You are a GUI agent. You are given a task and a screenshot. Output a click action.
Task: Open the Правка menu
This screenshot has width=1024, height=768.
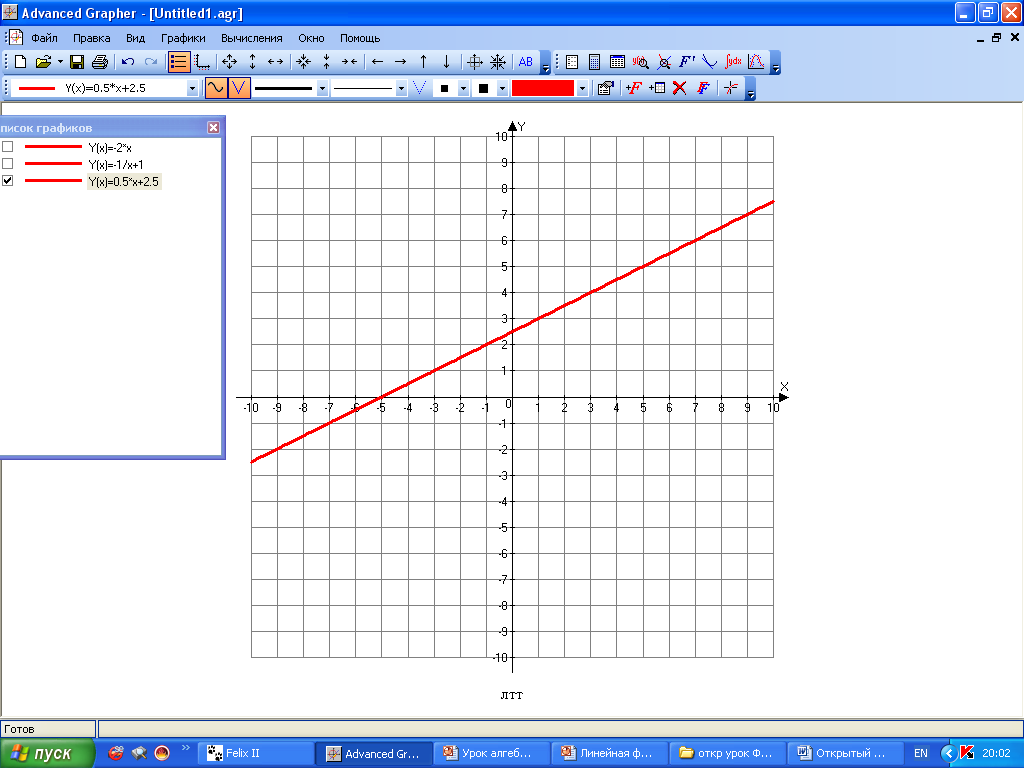(91, 38)
